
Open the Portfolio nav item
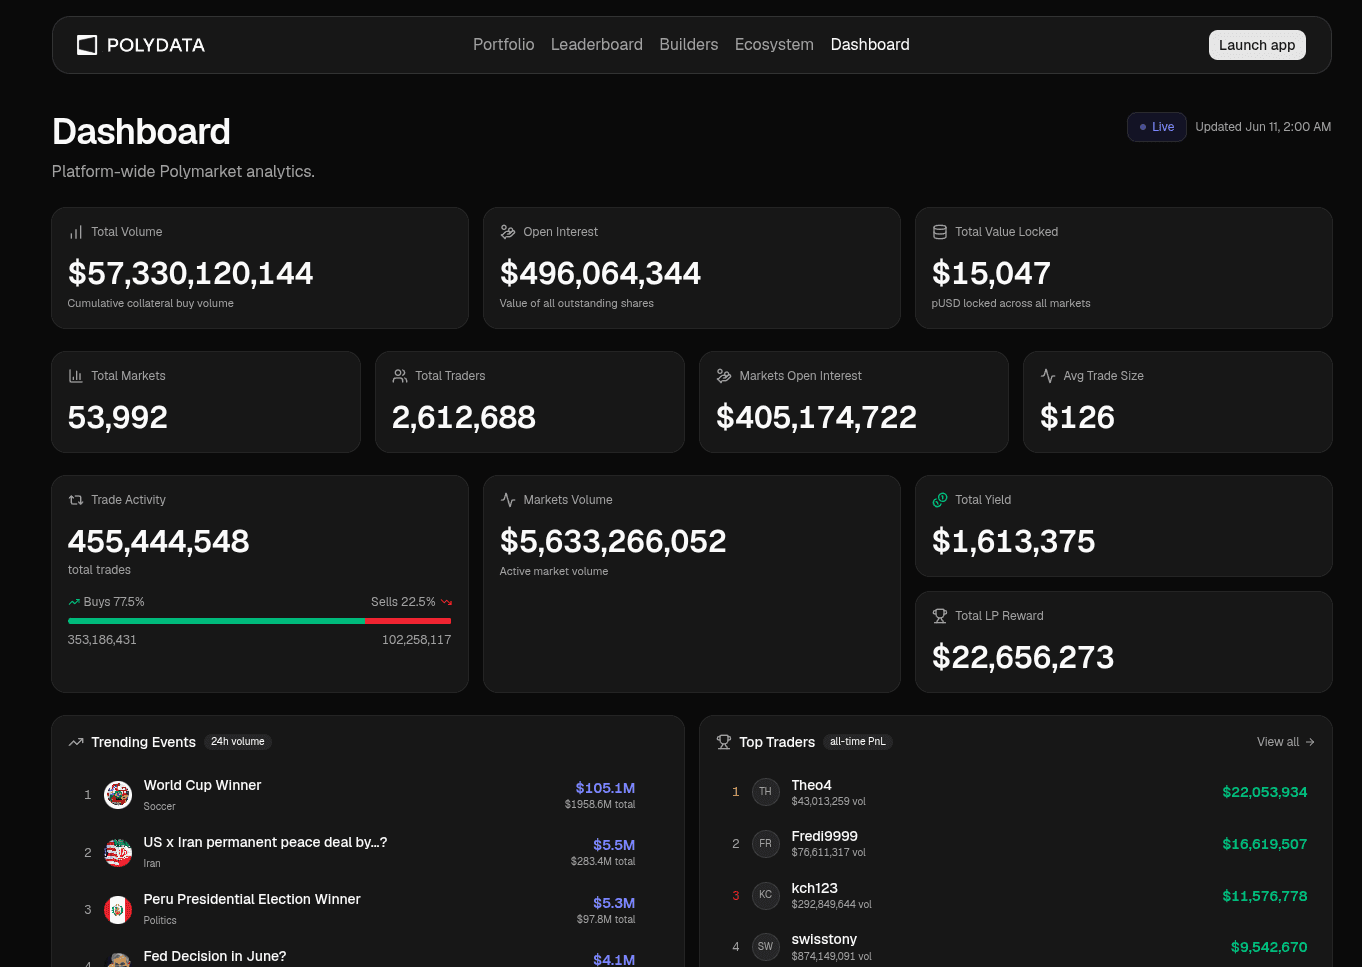(x=504, y=45)
